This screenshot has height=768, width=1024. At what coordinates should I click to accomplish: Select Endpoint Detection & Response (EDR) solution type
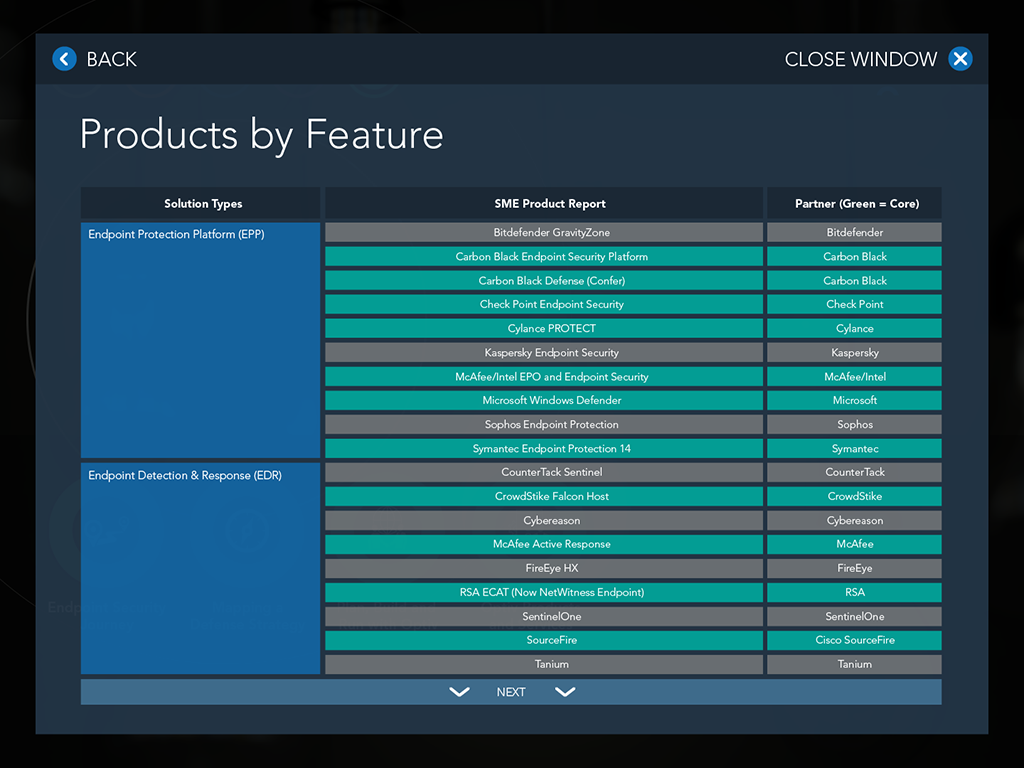pyautogui.click(x=200, y=568)
